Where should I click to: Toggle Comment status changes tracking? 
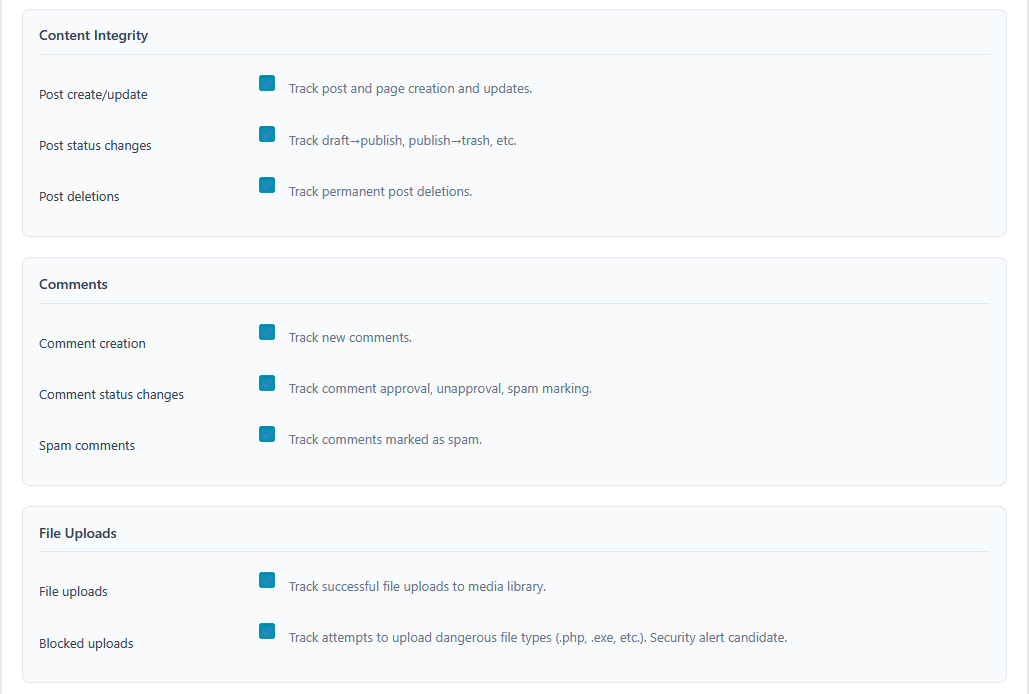pyautogui.click(x=267, y=382)
